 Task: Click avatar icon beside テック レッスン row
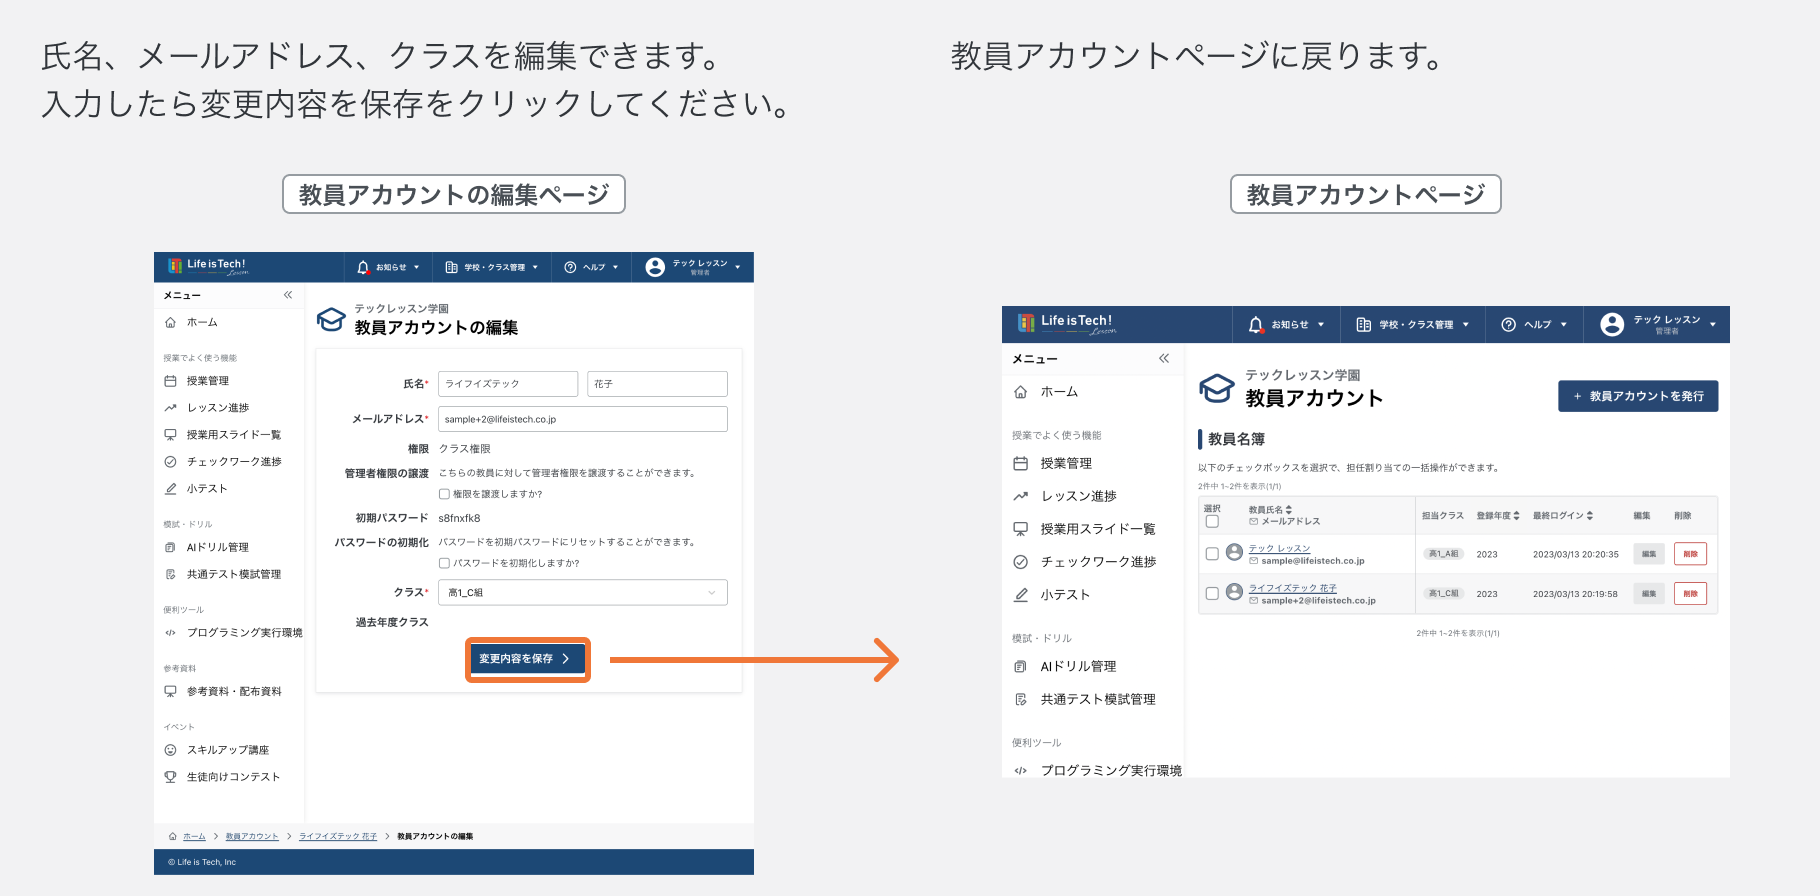coord(1234,552)
